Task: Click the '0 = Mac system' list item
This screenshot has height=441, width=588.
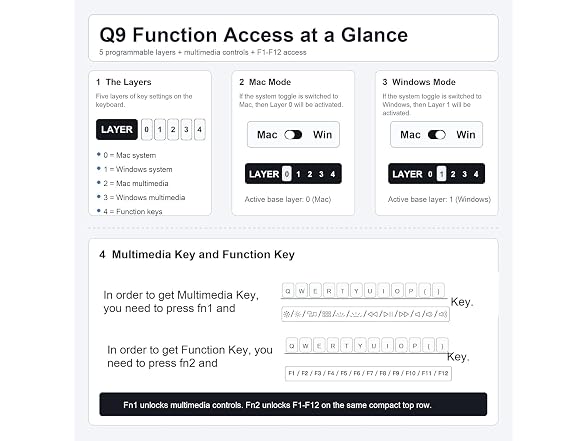Action: click(130, 155)
